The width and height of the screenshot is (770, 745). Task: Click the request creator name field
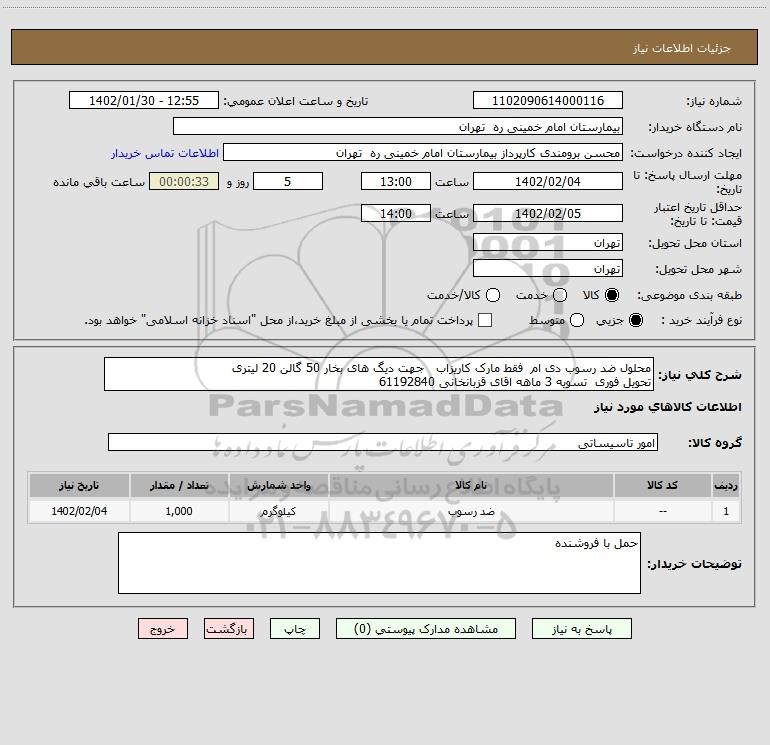point(423,152)
